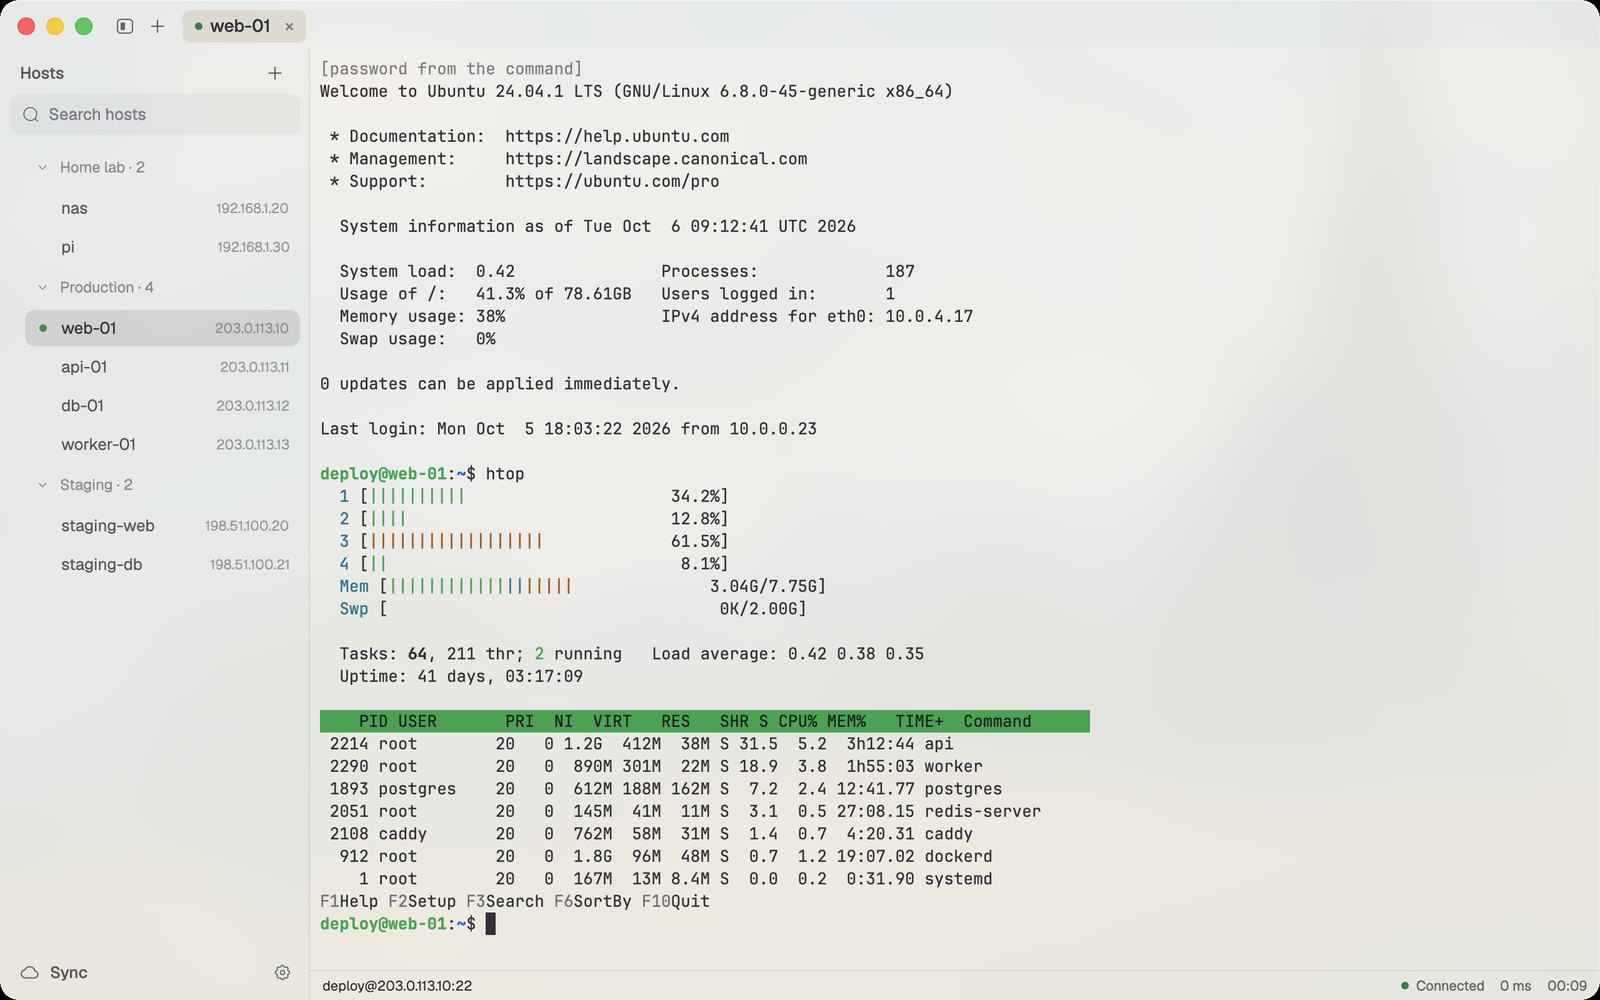Image resolution: width=1600 pixels, height=1000 pixels.
Task: Click https://landscape.canonical.com link
Action: click(656, 159)
